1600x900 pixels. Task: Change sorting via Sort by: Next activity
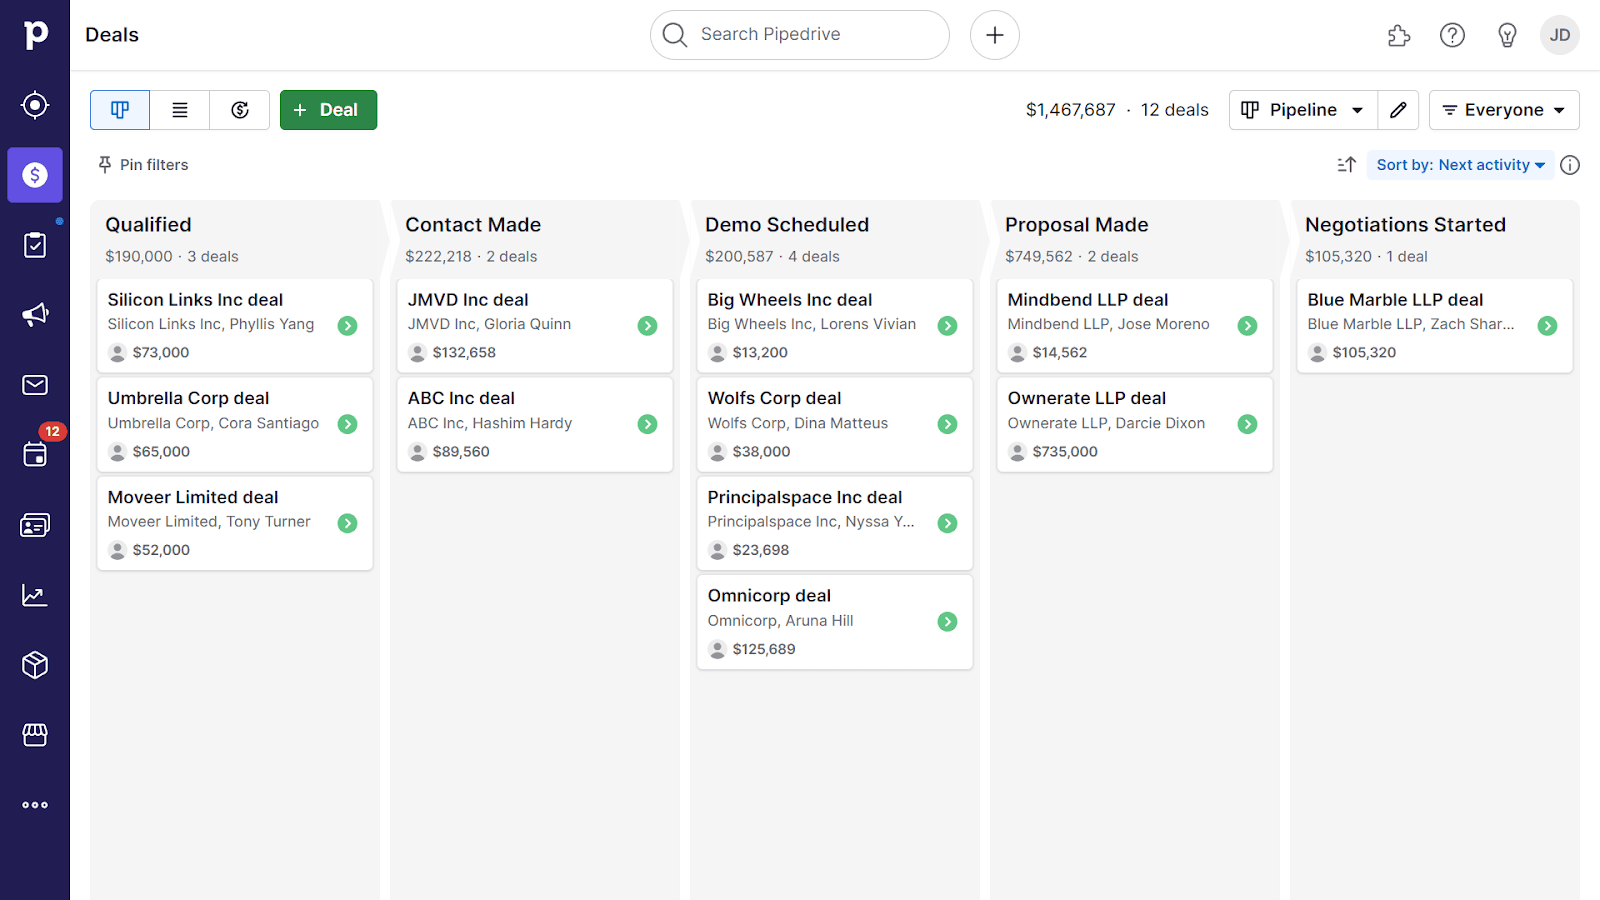1459,164
